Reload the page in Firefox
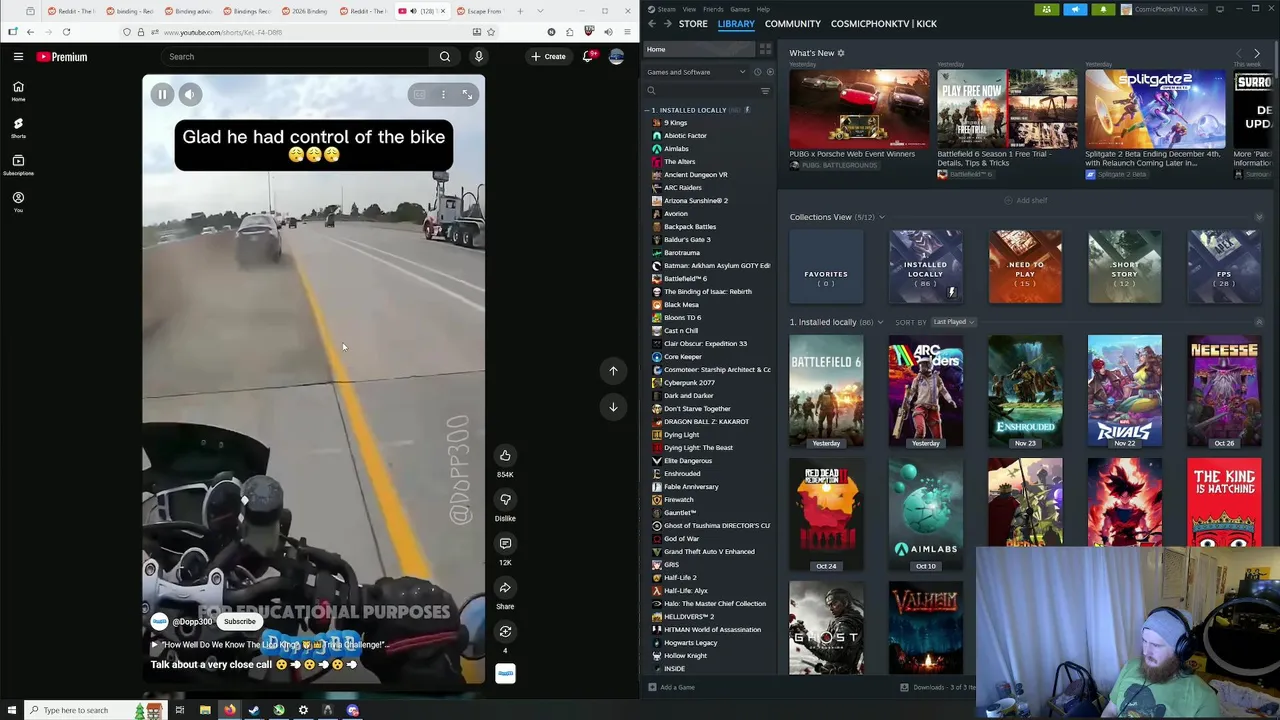Image resolution: width=1280 pixels, height=720 pixels. pyautogui.click(x=66, y=32)
